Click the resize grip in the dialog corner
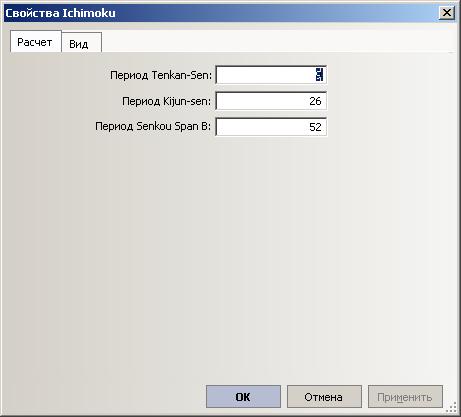This screenshot has width=461, height=417. [x=451, y=407]
